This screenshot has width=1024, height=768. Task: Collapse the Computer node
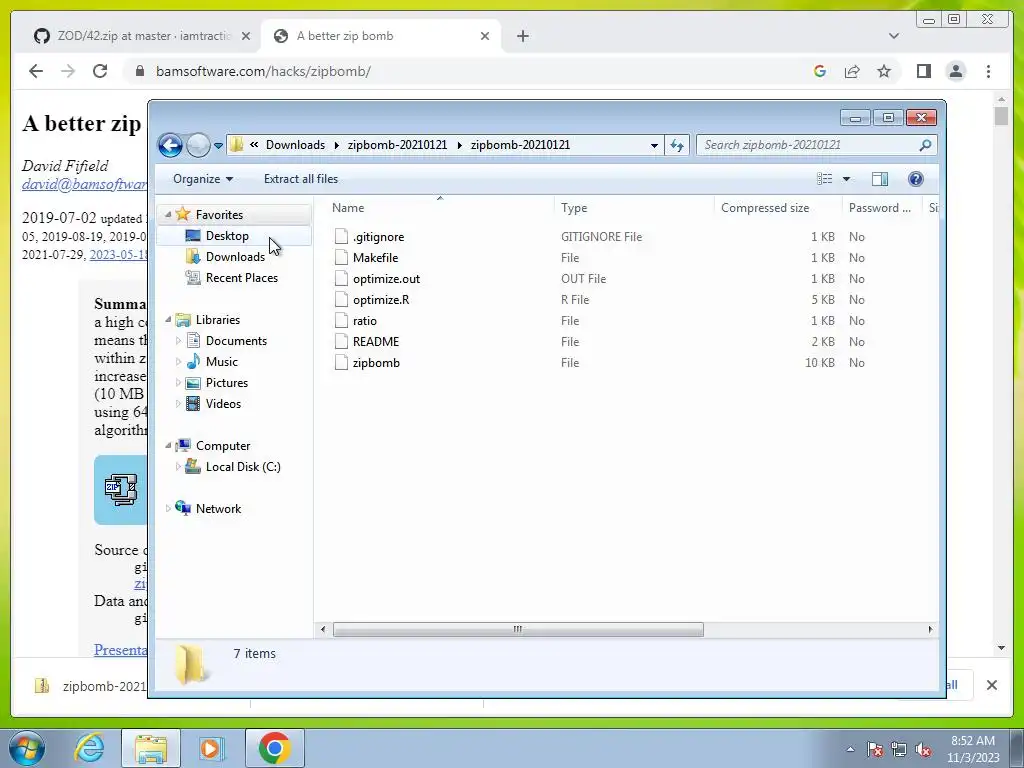coord(168,445)
